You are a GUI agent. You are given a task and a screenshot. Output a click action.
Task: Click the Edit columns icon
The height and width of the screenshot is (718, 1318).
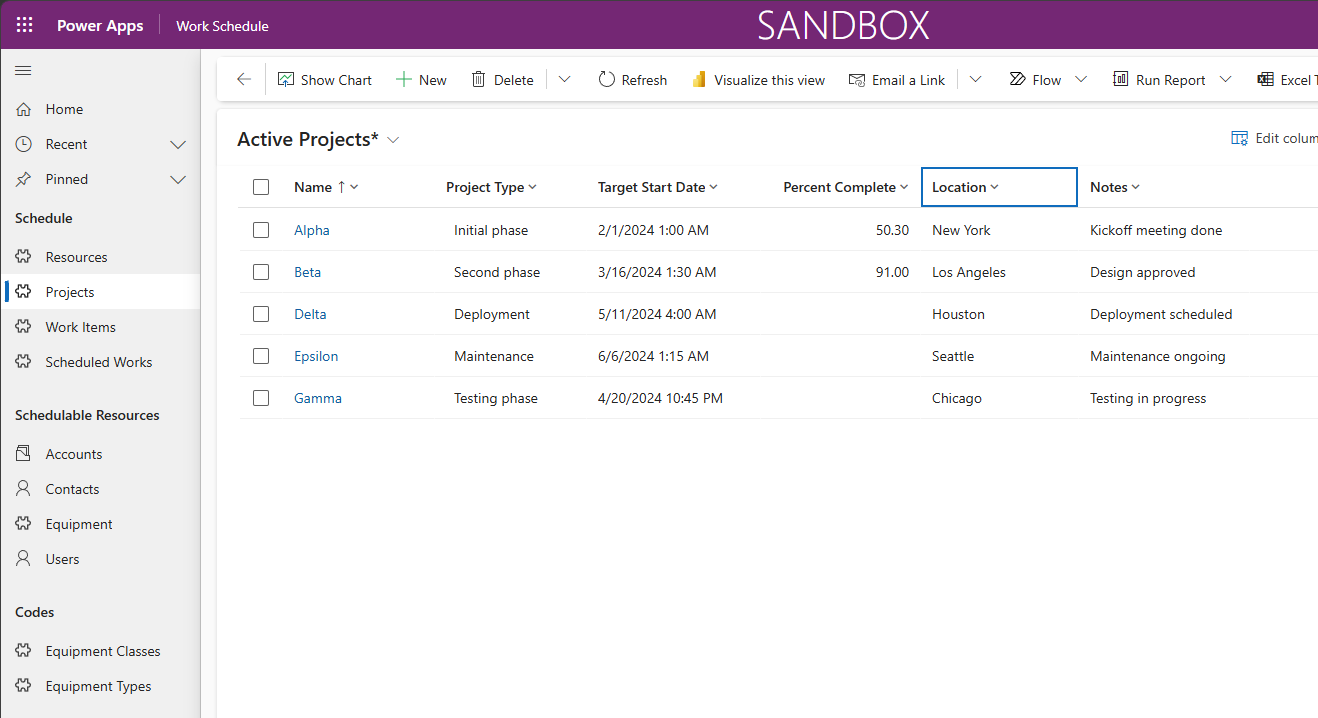[x=1240, y=138]
